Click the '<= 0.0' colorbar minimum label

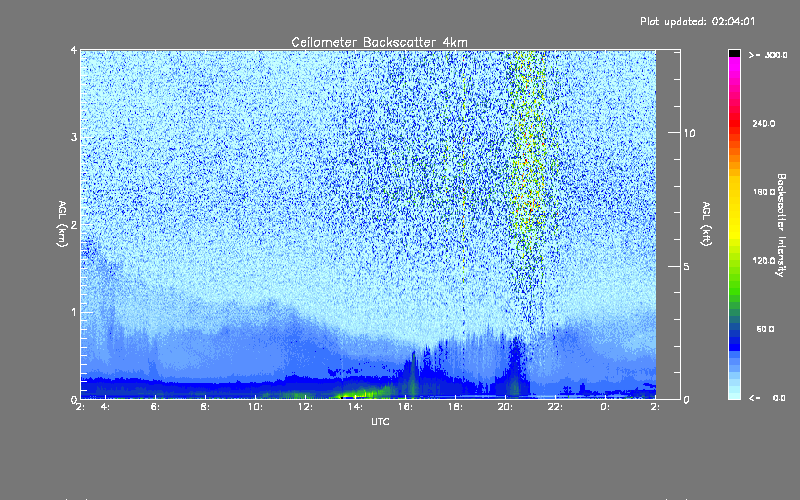(767, 398)
